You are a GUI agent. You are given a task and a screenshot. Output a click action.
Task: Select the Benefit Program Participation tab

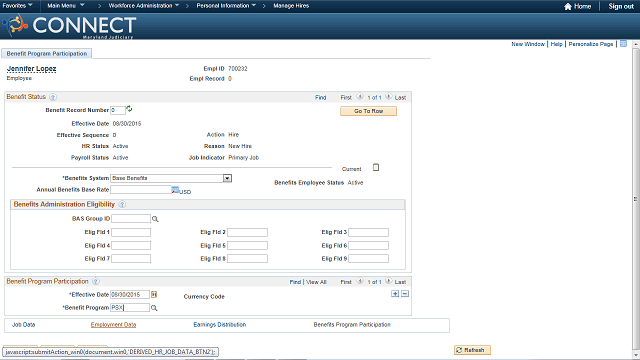pyautogui.click(x=47, y=53)
